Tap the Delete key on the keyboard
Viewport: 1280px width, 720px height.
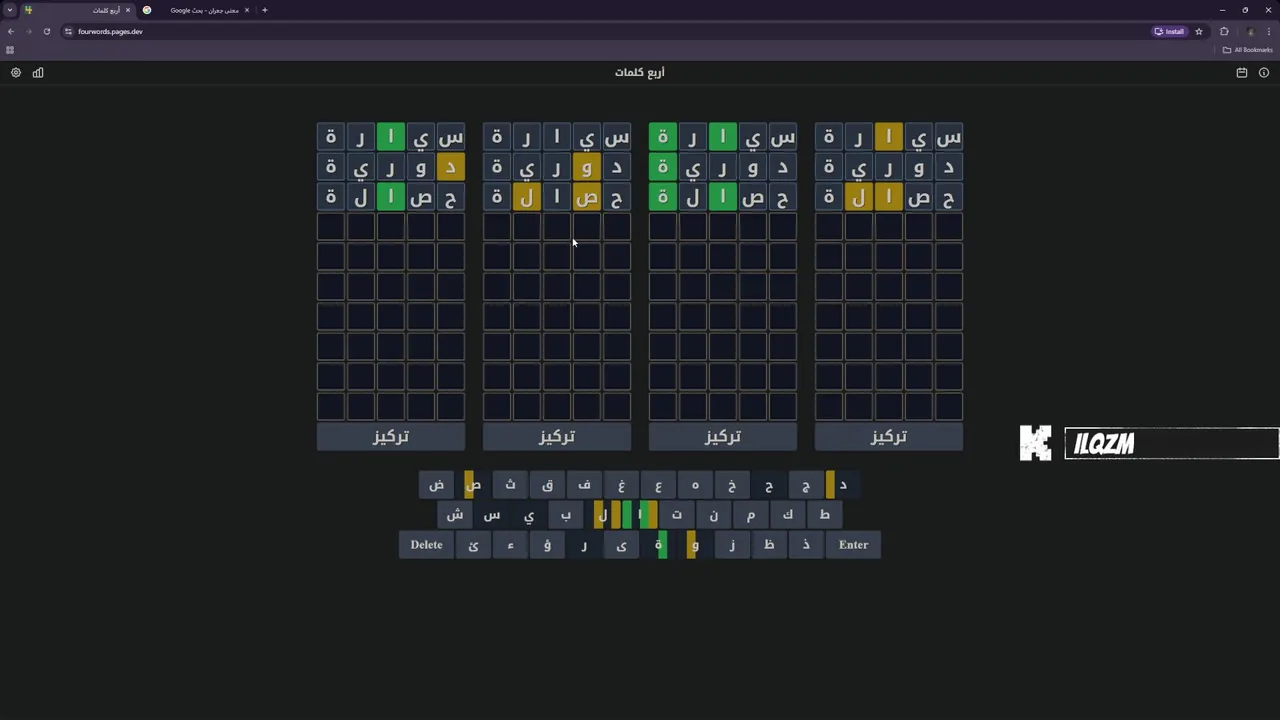point(426,545)
